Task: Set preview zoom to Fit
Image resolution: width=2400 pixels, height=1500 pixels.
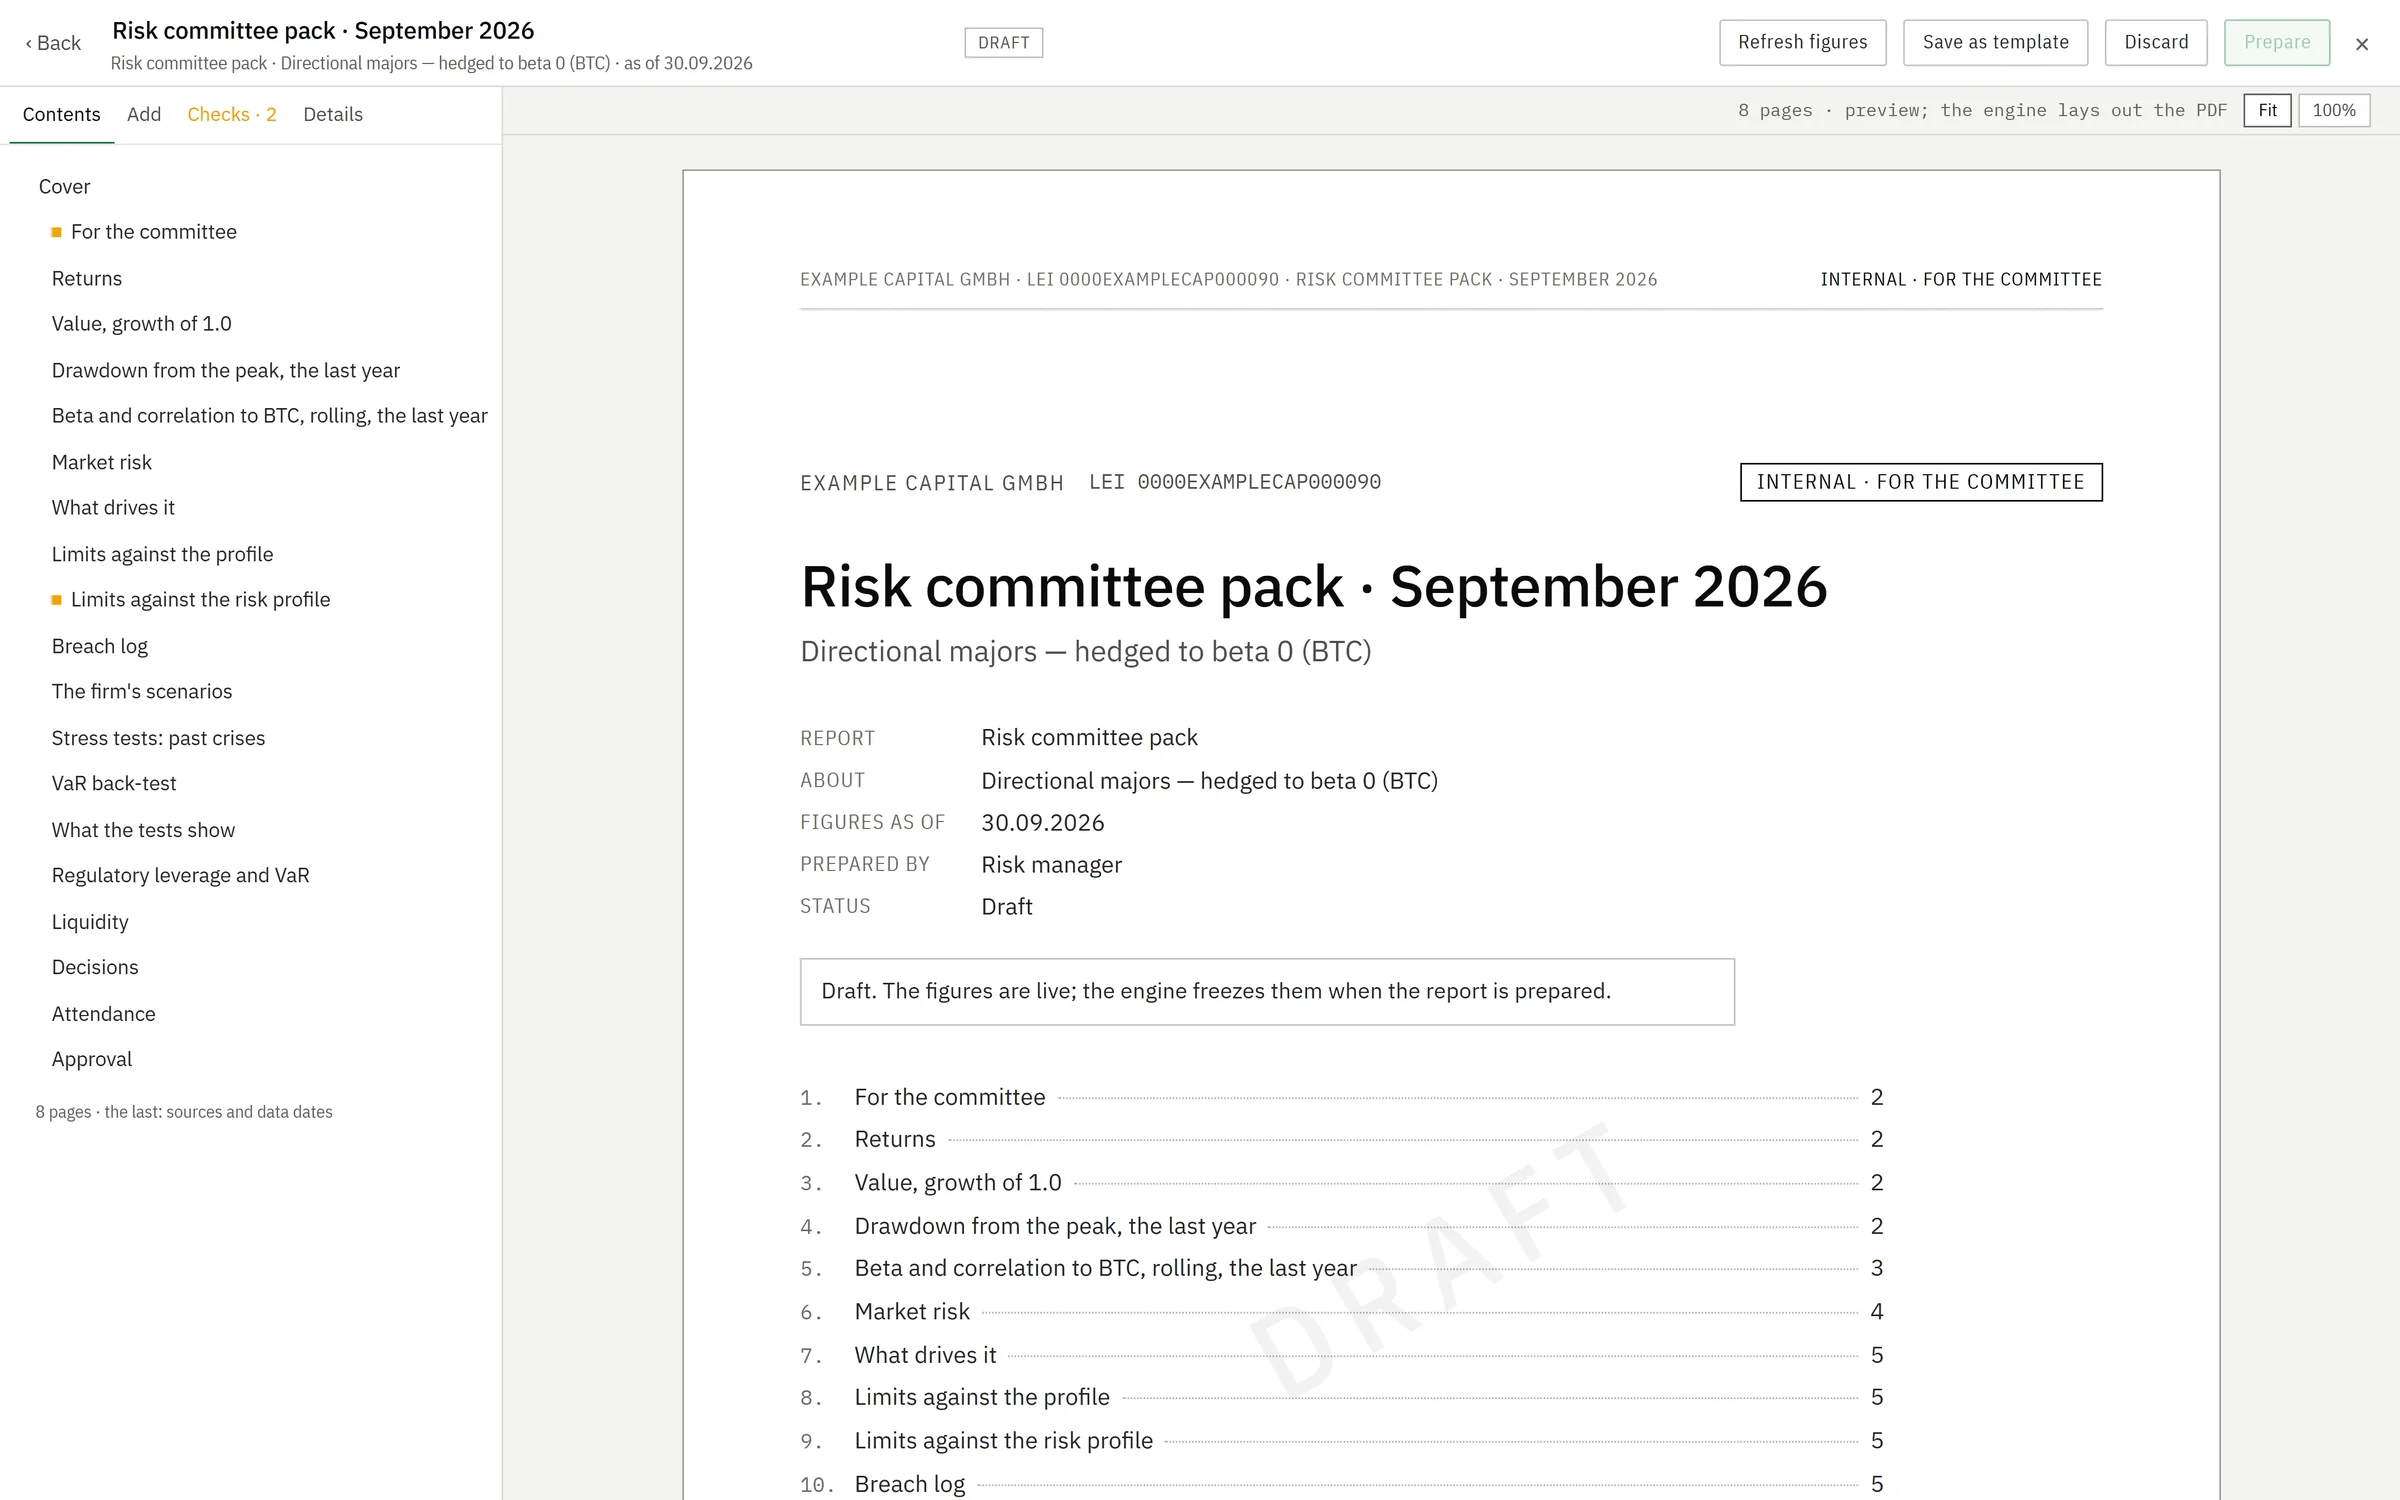Action: [x=2267, y=110]
